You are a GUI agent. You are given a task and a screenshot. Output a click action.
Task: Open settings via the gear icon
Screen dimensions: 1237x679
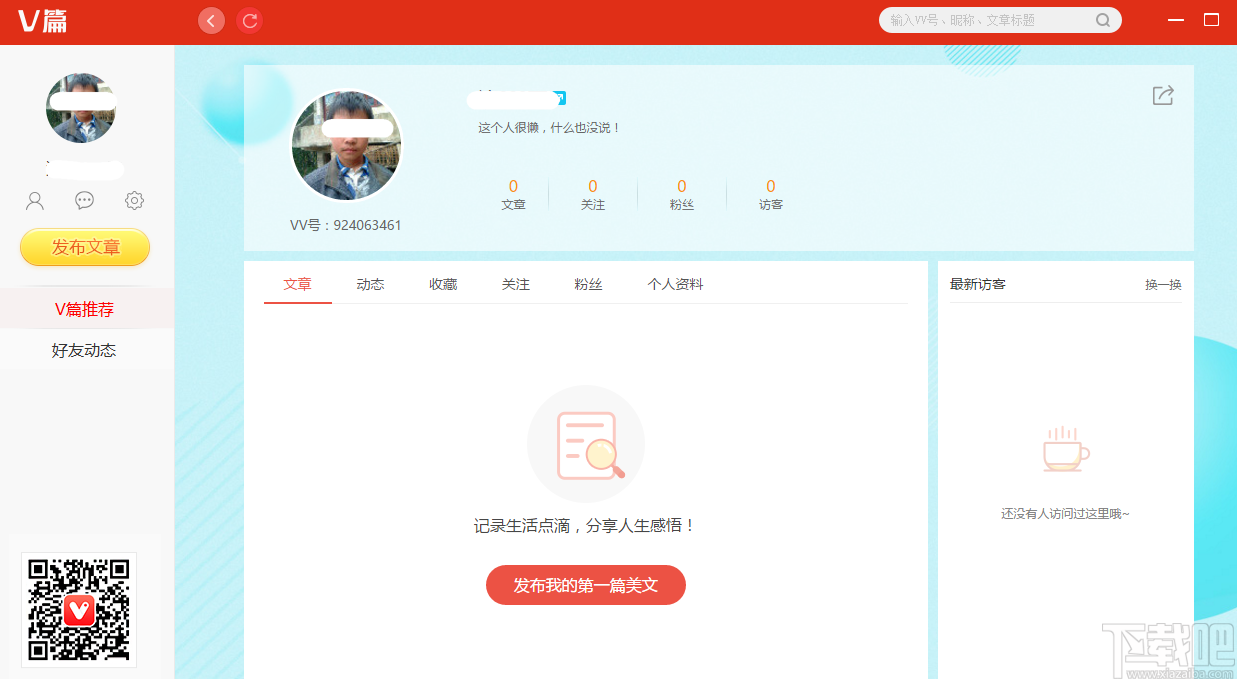pyautogui.click(x=134, y=200)
